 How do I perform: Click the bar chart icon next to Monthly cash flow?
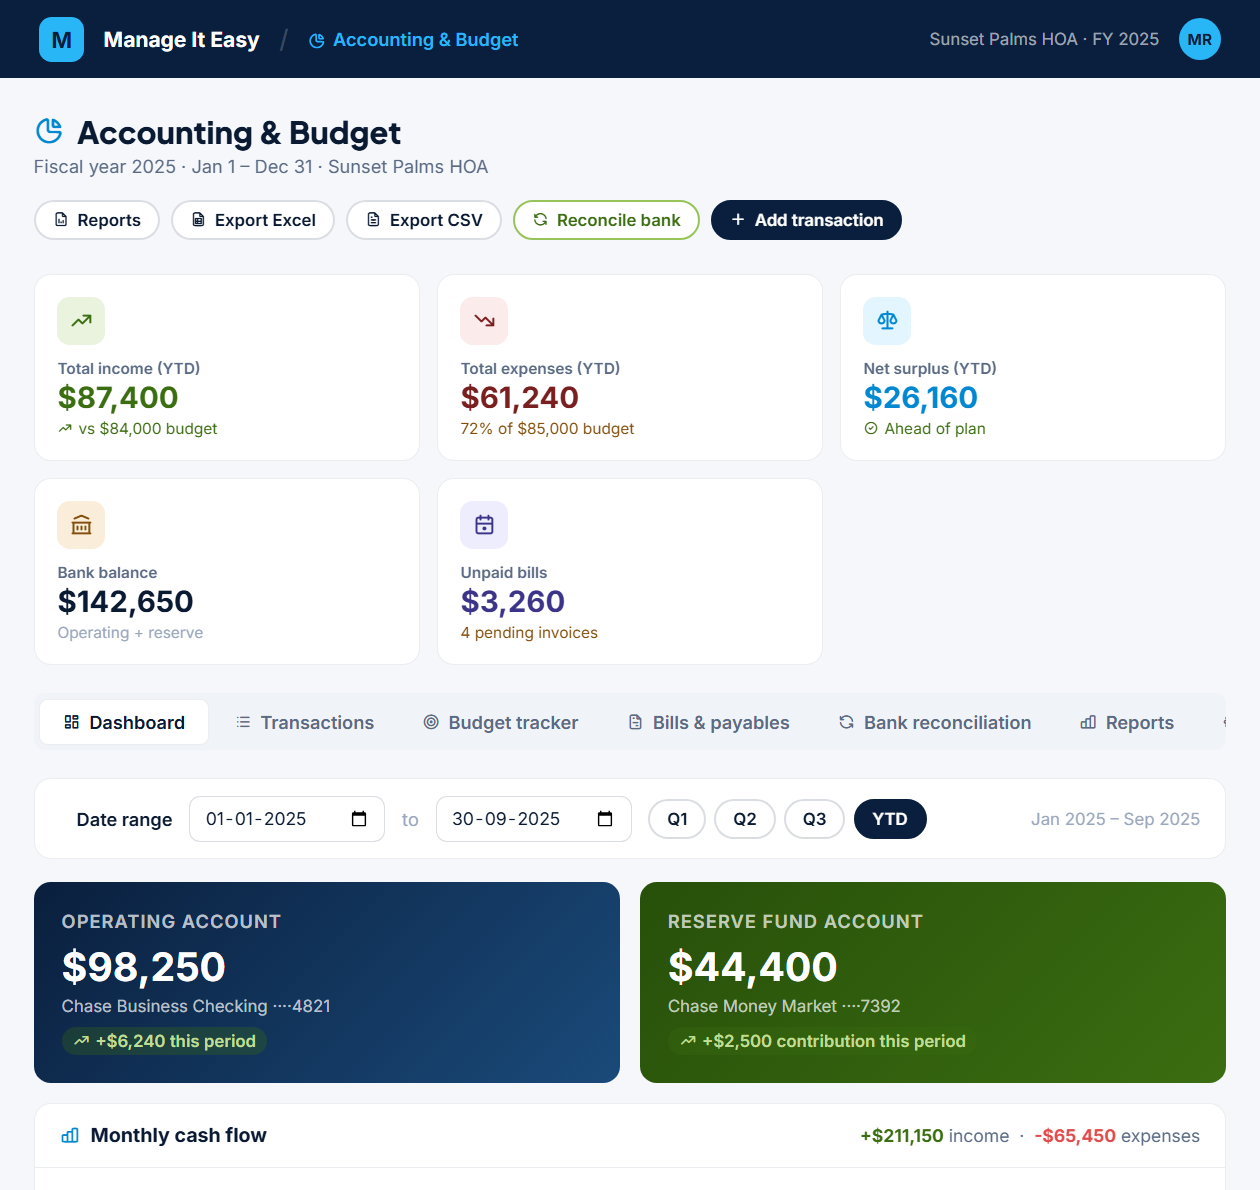pos(70,1135)
